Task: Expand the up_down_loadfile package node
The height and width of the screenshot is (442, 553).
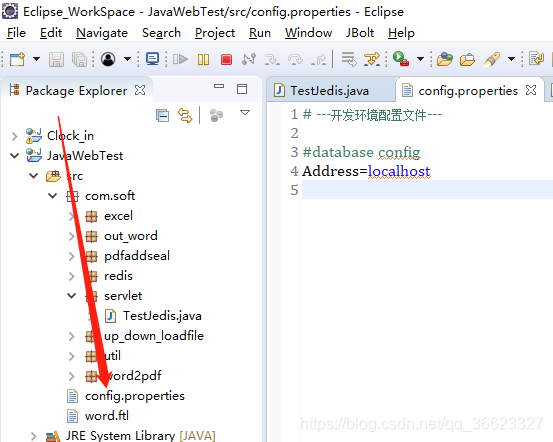Action: (x=72, y=336)
